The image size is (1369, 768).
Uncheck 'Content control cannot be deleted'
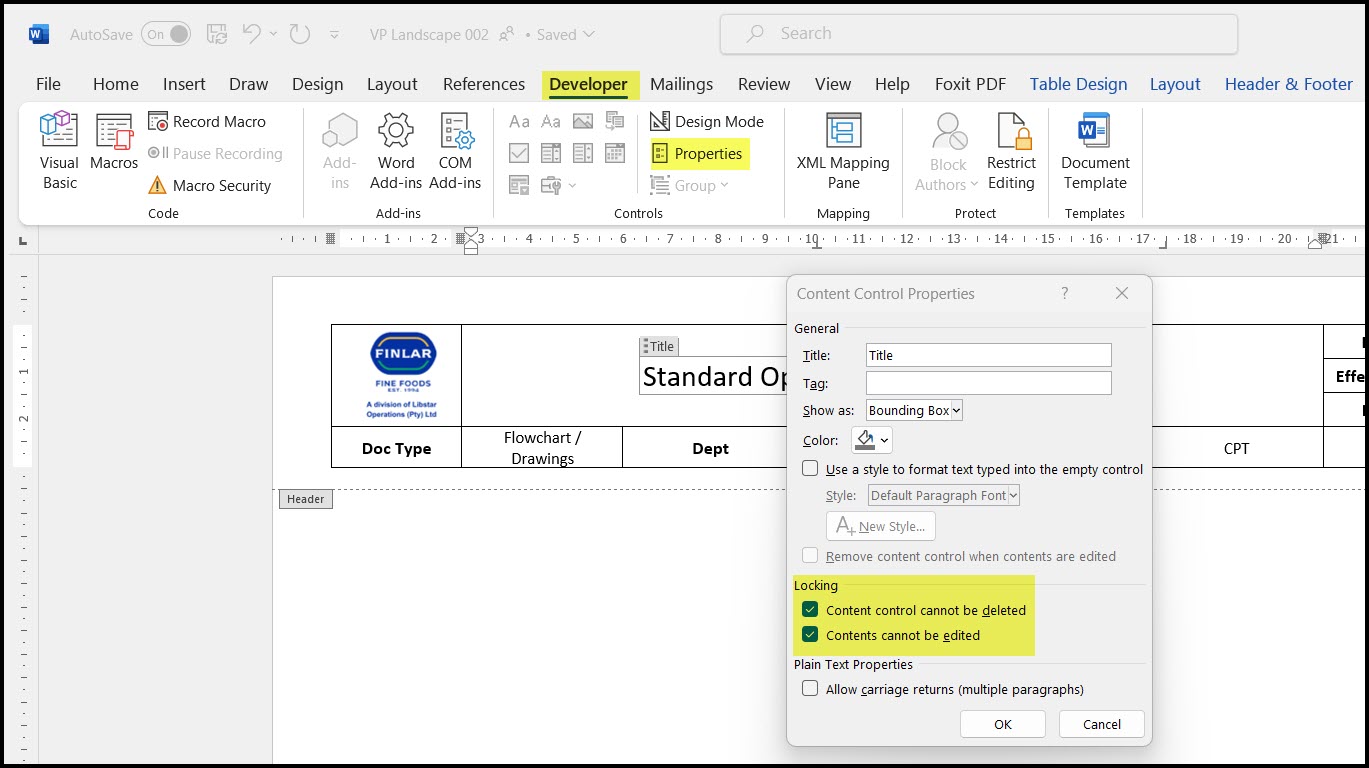[x=810, y=610]
